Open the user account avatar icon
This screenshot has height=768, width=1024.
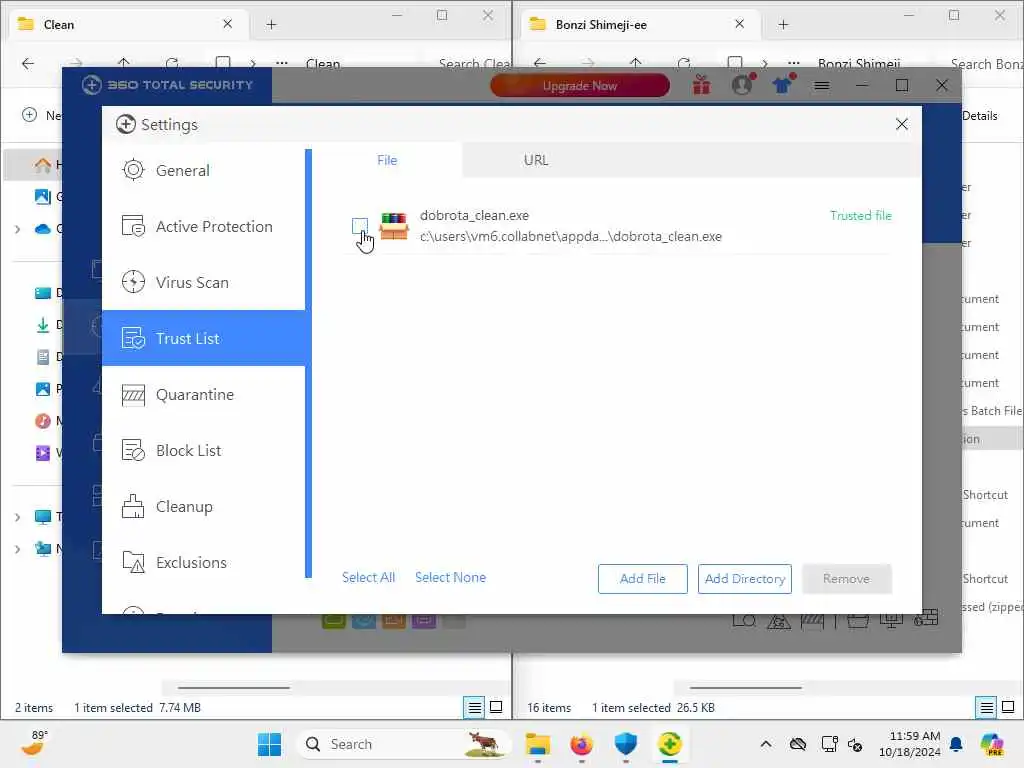[x=742, y=85]
